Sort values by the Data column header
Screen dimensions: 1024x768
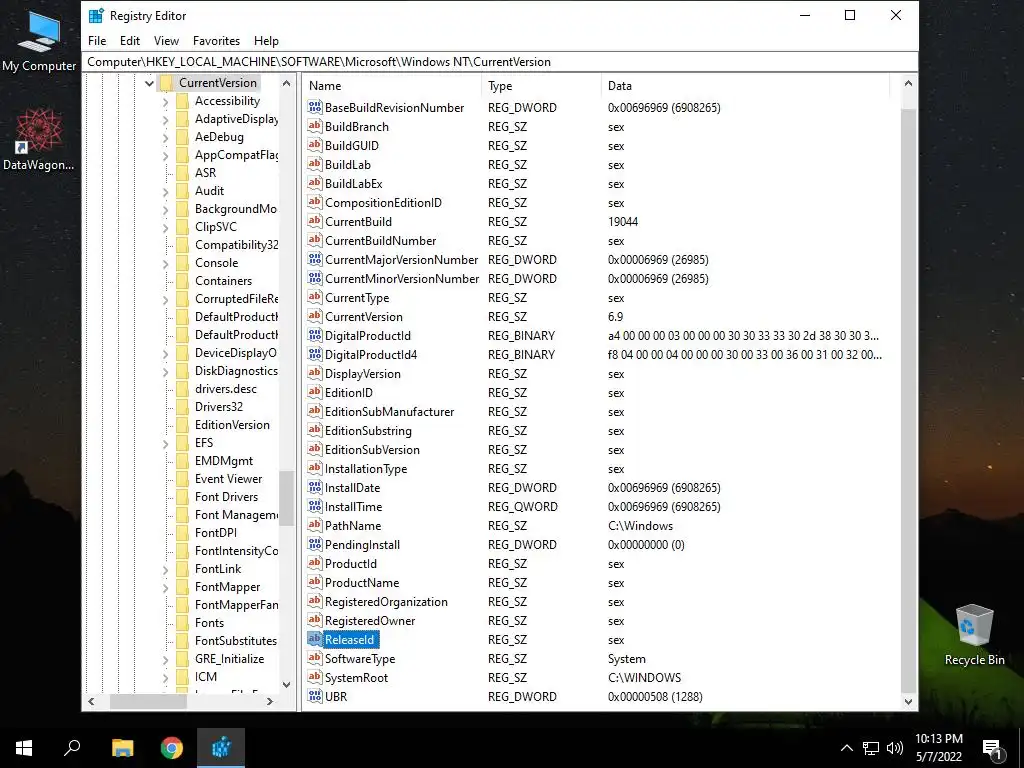click(745, 86)
